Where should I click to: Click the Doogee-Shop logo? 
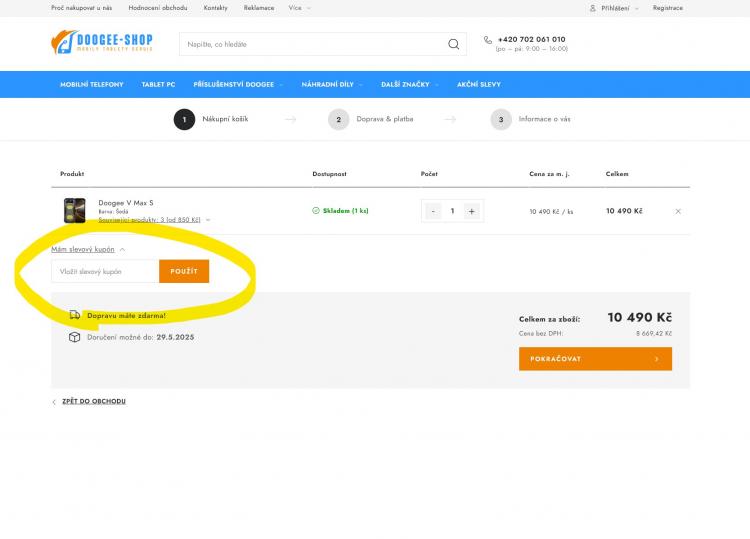pyautogui.click(x=102, y=42)
